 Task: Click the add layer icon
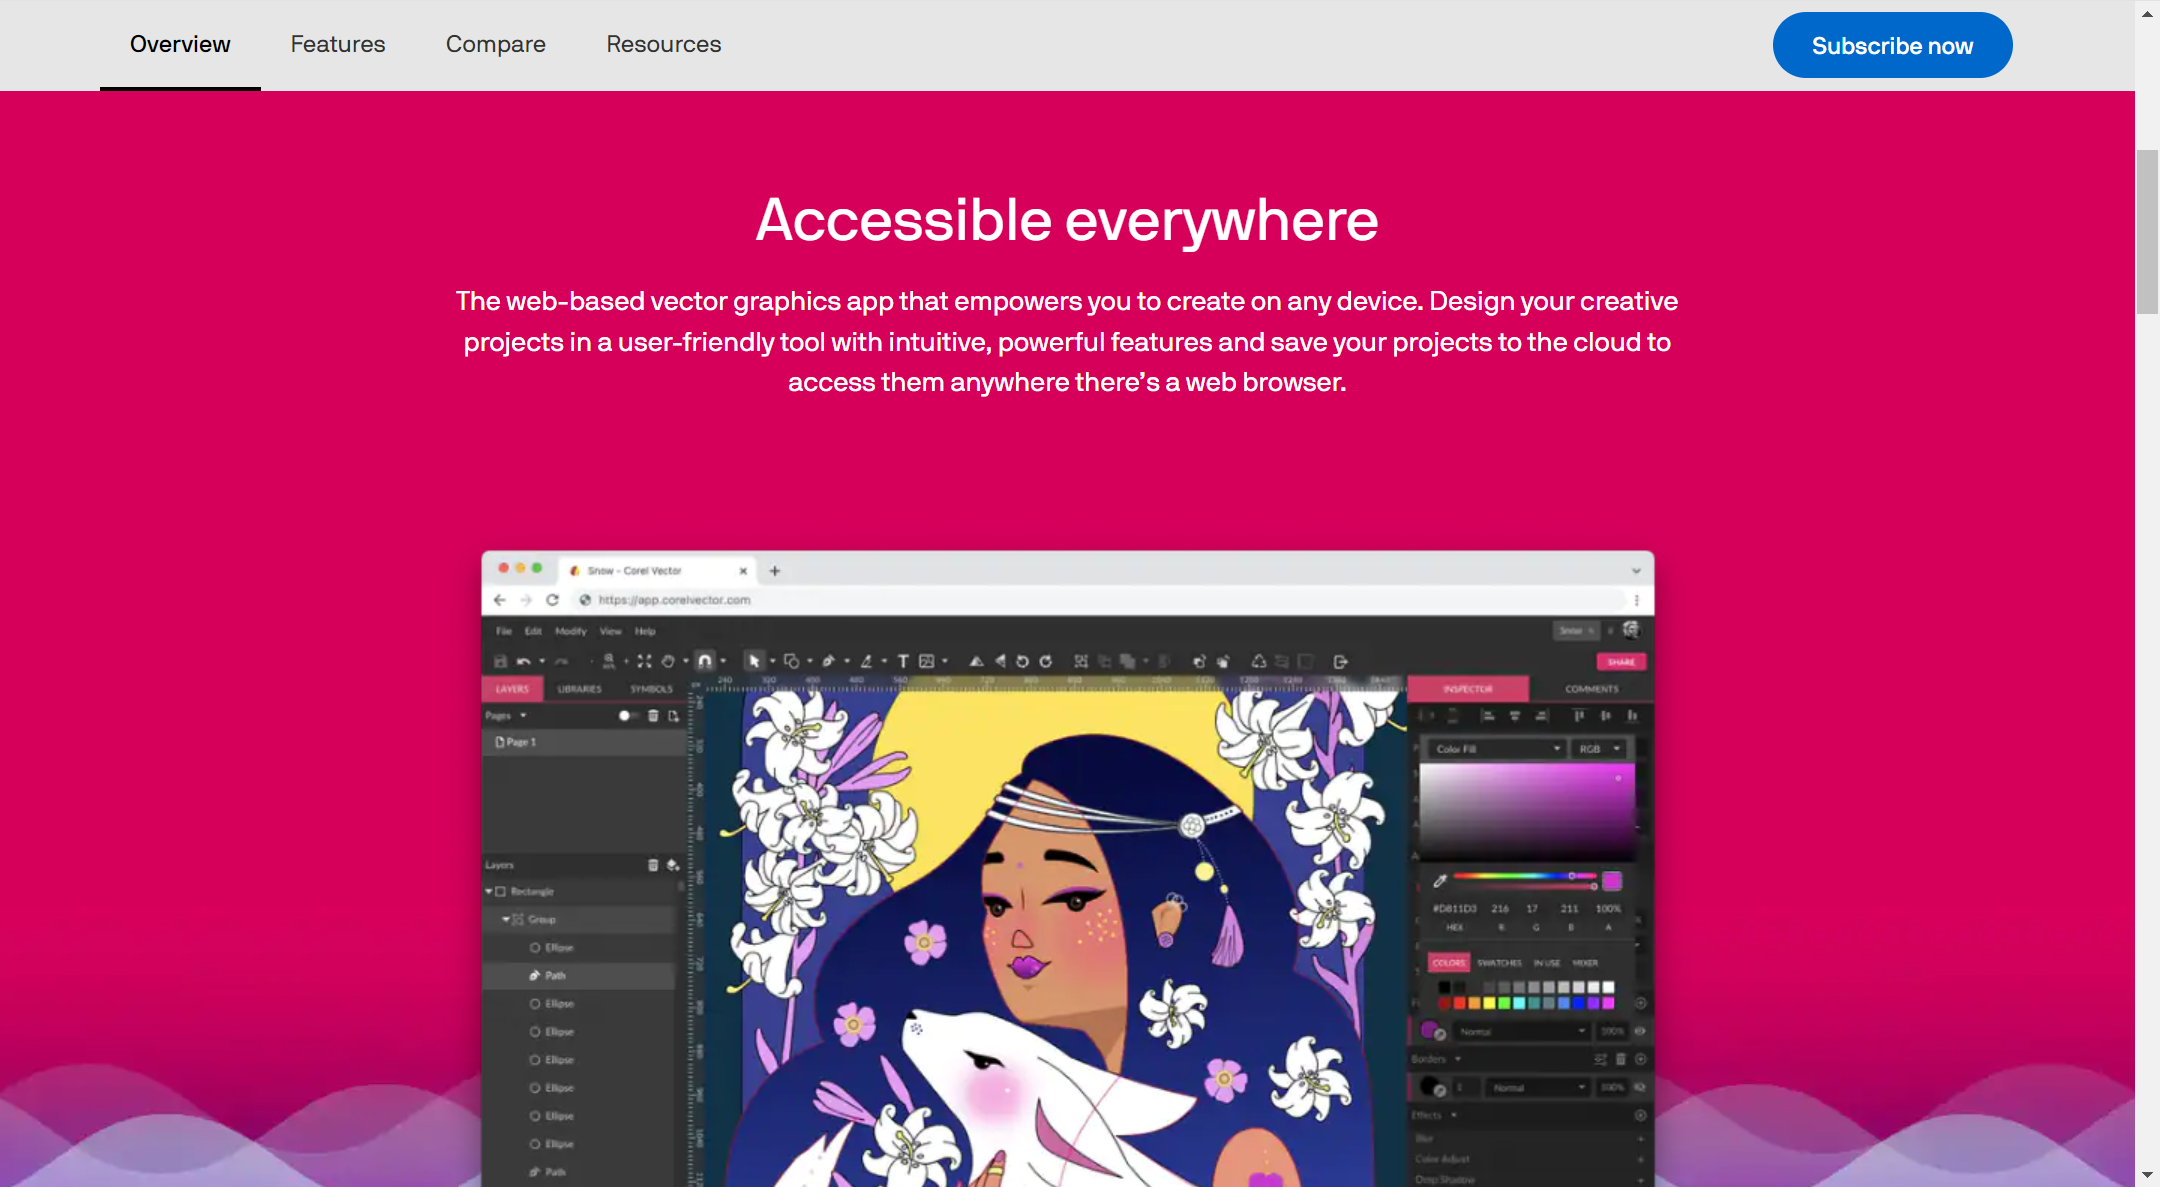click(x=673, y=865)
